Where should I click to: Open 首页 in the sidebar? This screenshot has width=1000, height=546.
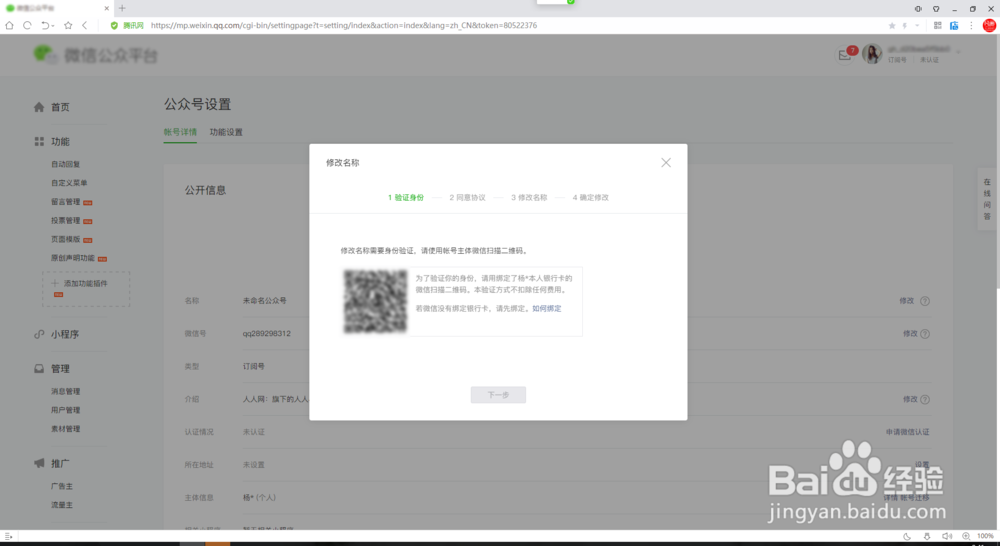coord(61,107)
